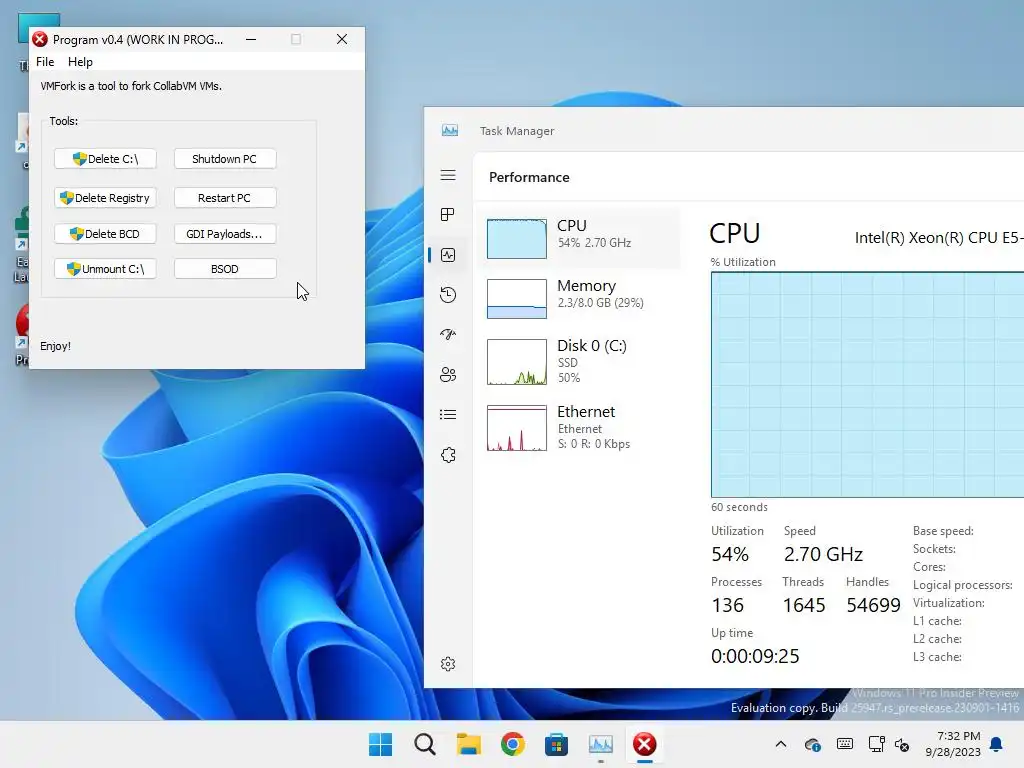This screenshot has height=768, width=1024.
Task: Open taskbar Search
Action: click(424, 744)
